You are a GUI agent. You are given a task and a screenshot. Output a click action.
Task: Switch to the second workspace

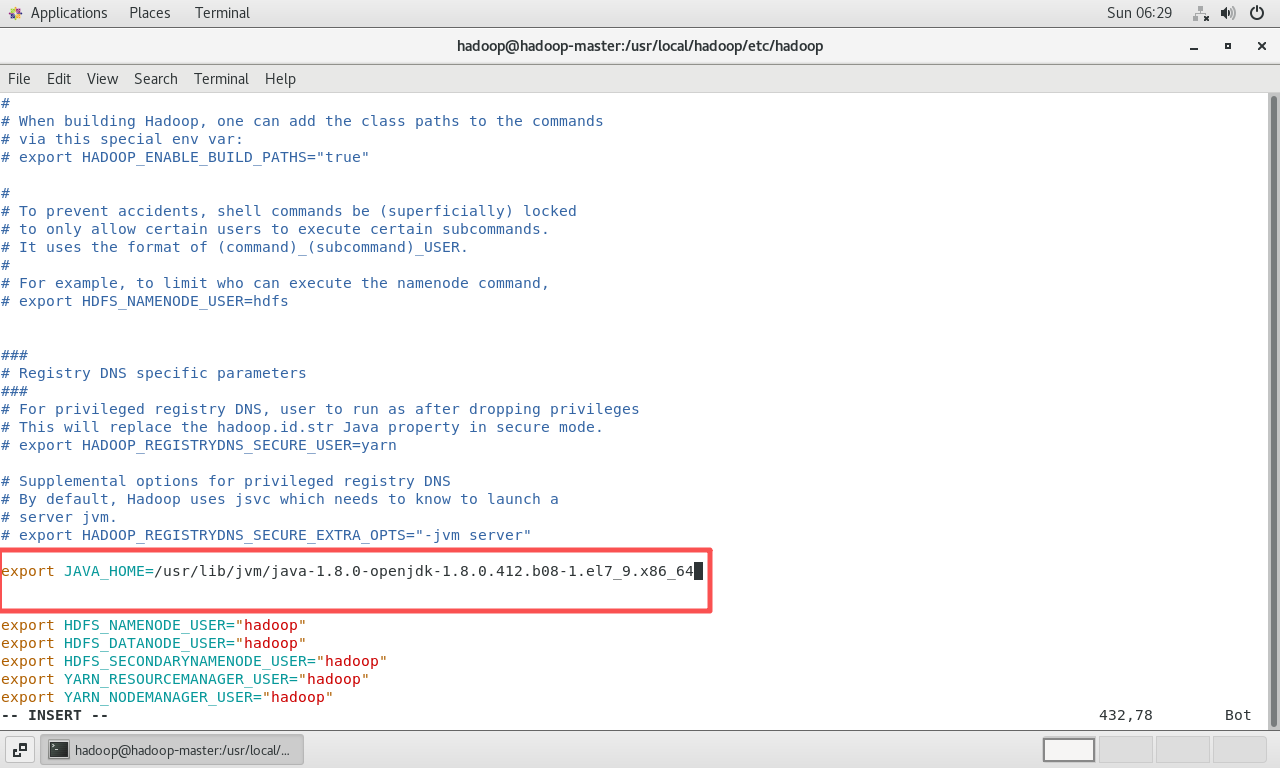click(x=1126, y=749)
